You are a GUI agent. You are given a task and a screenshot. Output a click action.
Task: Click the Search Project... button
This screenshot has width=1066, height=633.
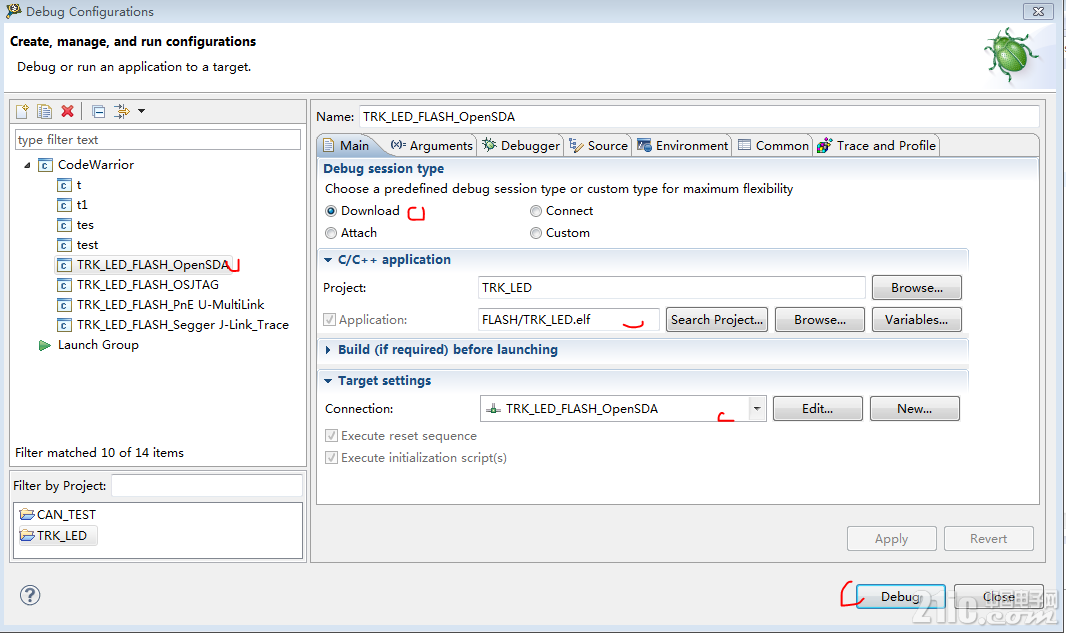[x=717, y=320]
